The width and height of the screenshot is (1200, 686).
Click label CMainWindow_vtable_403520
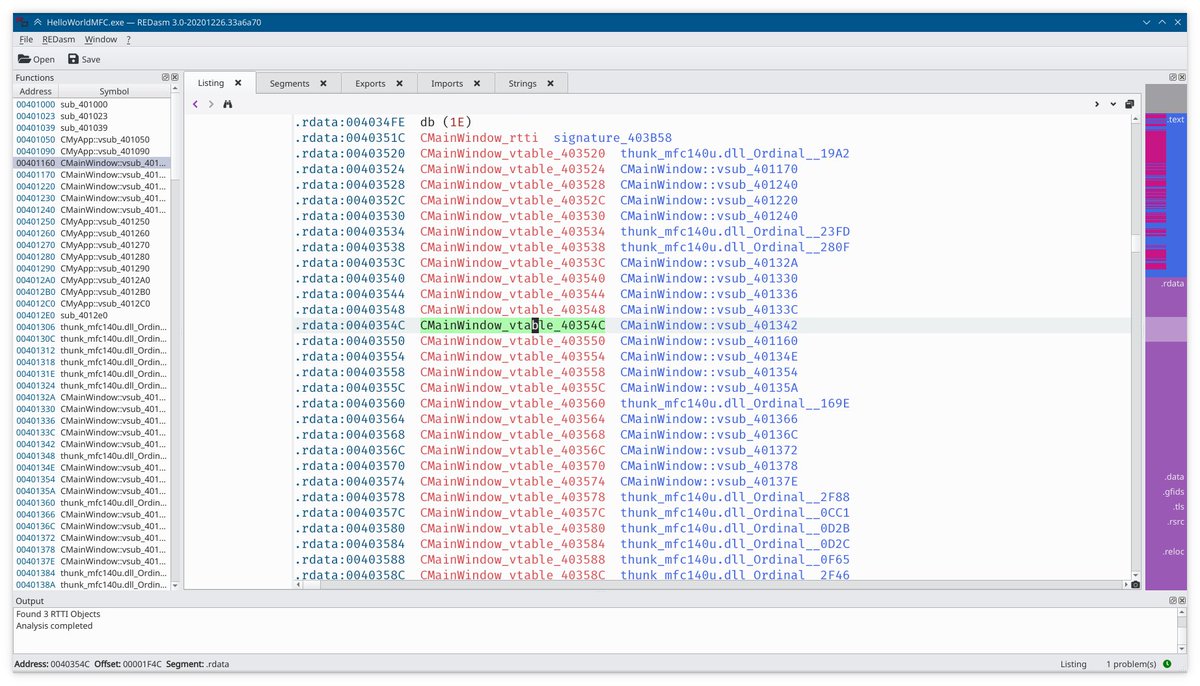point(512,154)
